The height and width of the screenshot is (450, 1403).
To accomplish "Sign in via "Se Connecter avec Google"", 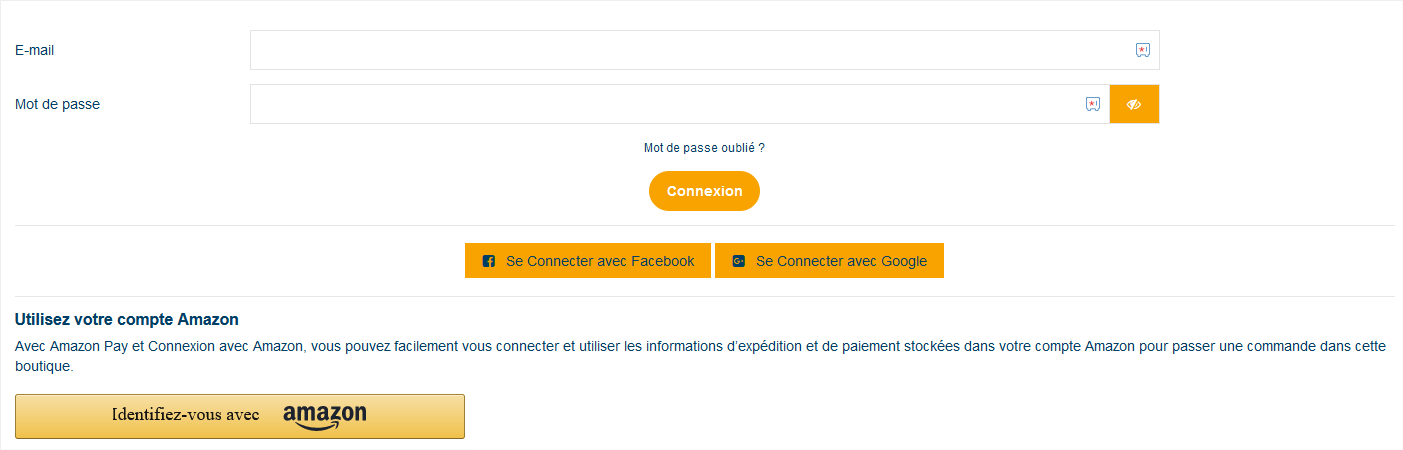I will [829, 261].
